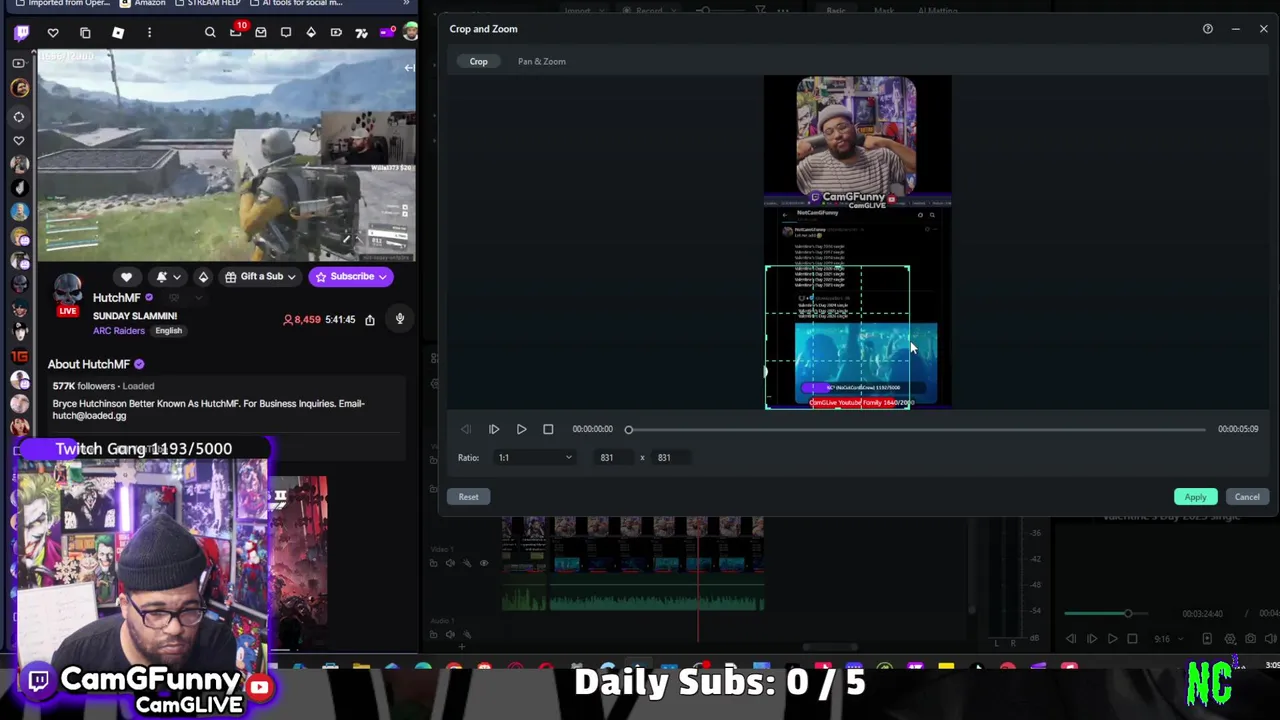Image resolution: width=1280 pixels, height=720 pixels.
Task: Open the chat bubble icon in Twitch top bar
Action: [285, 33]
